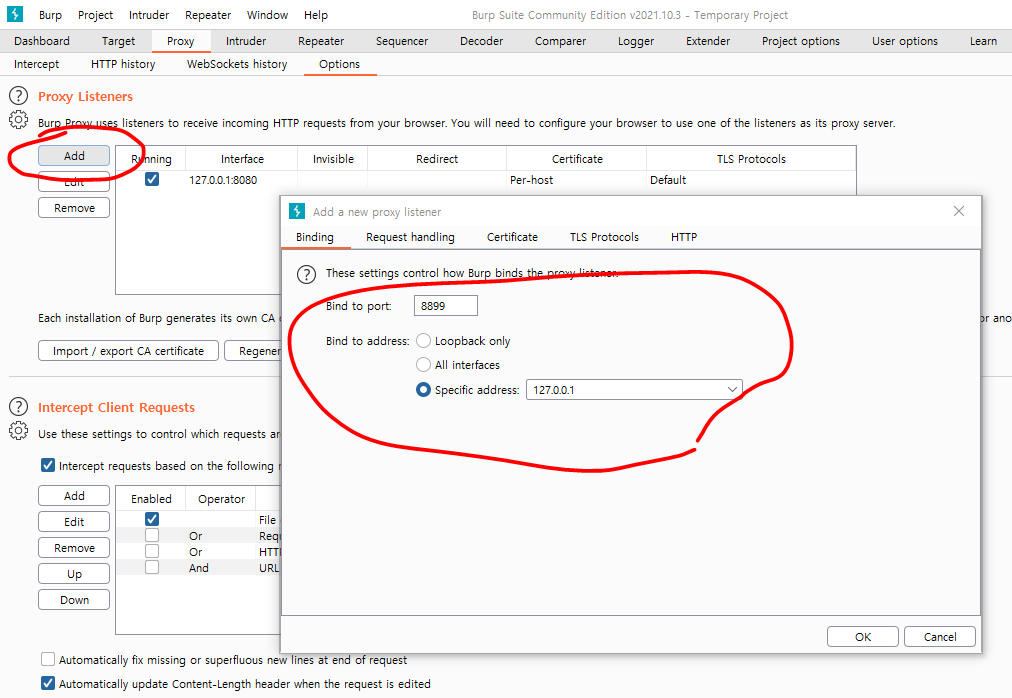The image size is (1012, 698).
Task: Toggle automatically fix missing new lines
Action: [48, 659]
